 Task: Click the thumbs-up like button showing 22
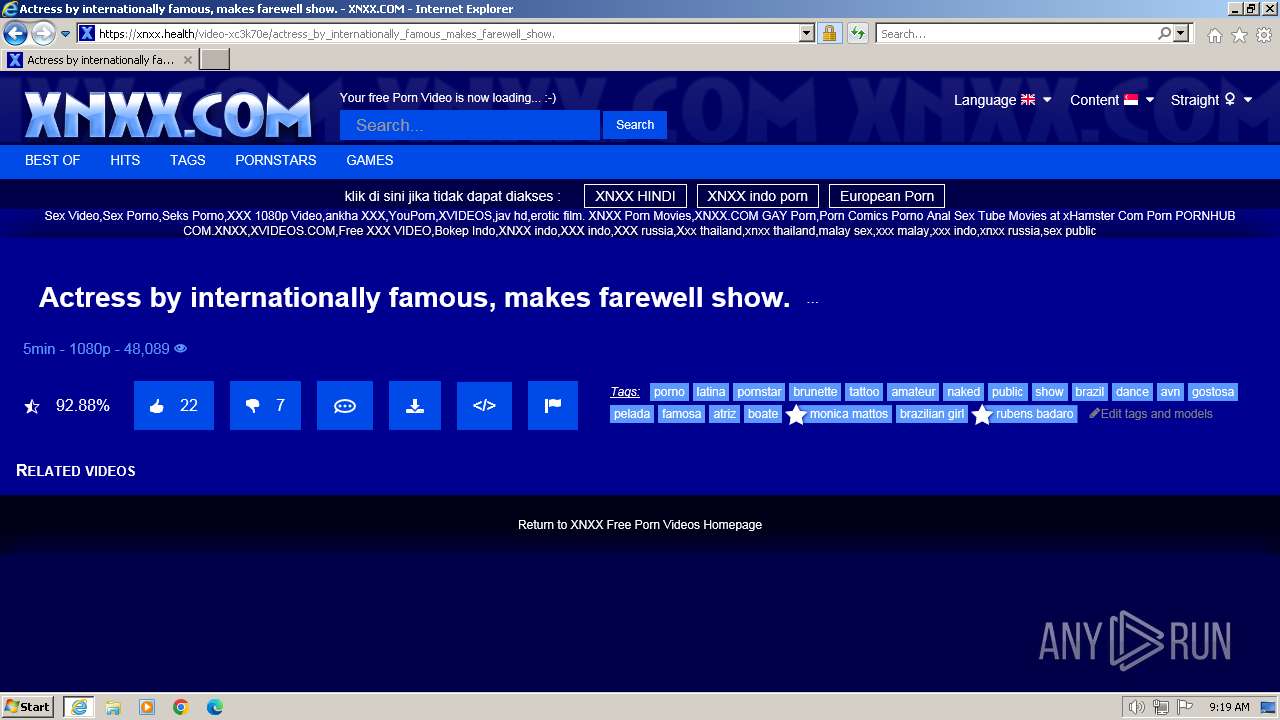pyautogui.click(x=174, y=406)
